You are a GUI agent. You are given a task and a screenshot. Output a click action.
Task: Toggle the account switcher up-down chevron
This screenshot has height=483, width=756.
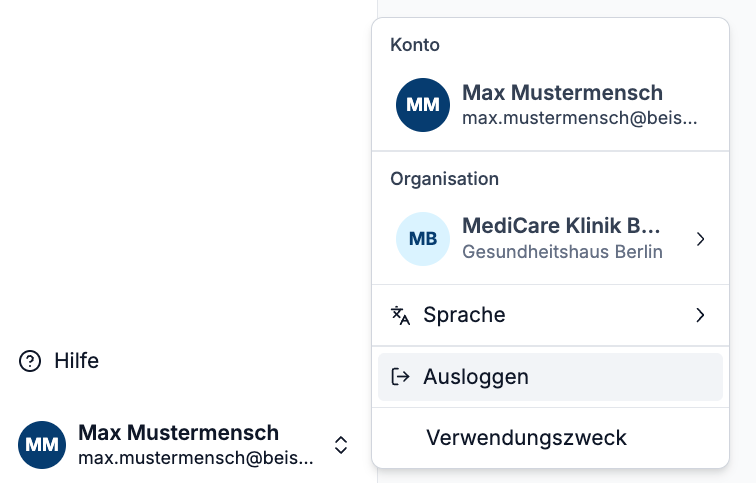[341, 445]
